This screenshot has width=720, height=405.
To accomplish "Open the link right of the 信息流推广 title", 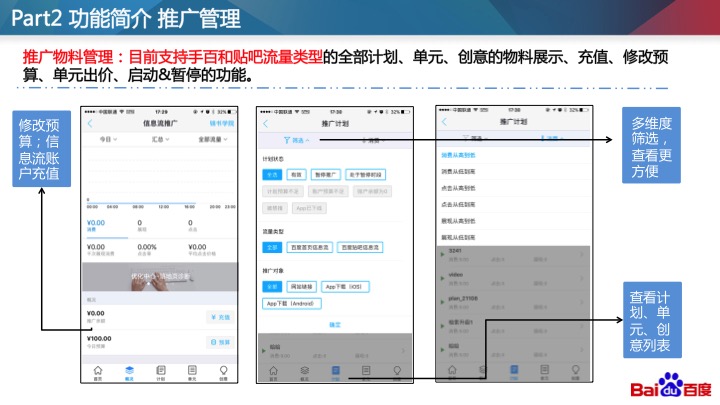I will pyautogui.click(x=222, y=124).
